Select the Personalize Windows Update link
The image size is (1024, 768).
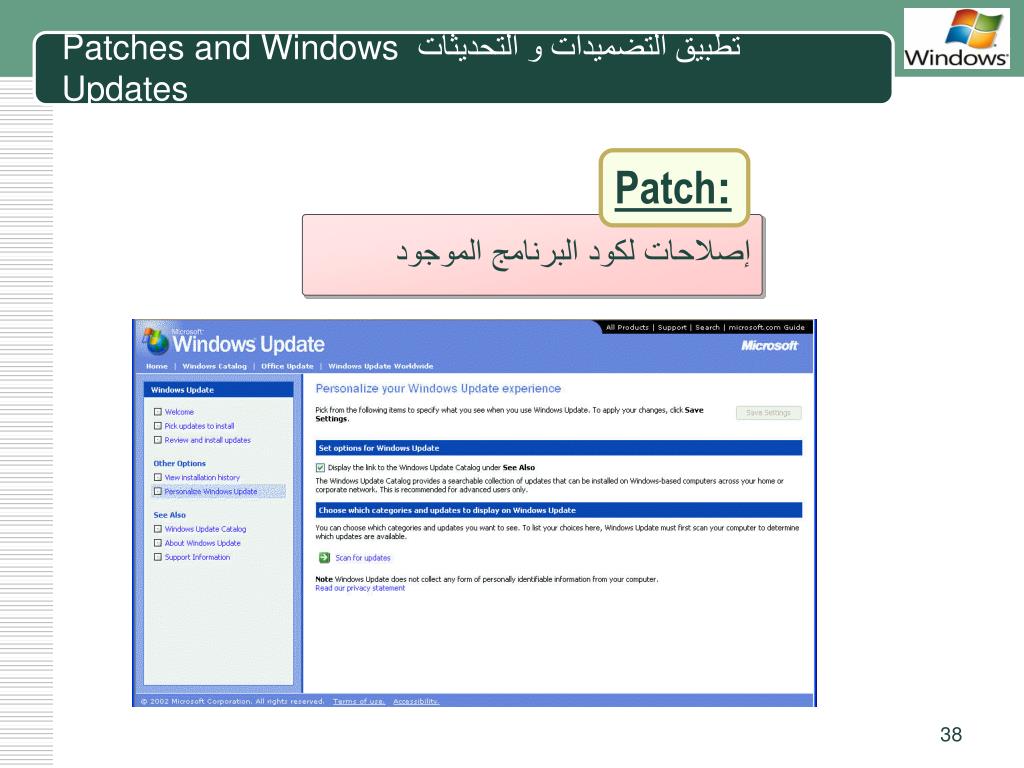coord(211,491)
